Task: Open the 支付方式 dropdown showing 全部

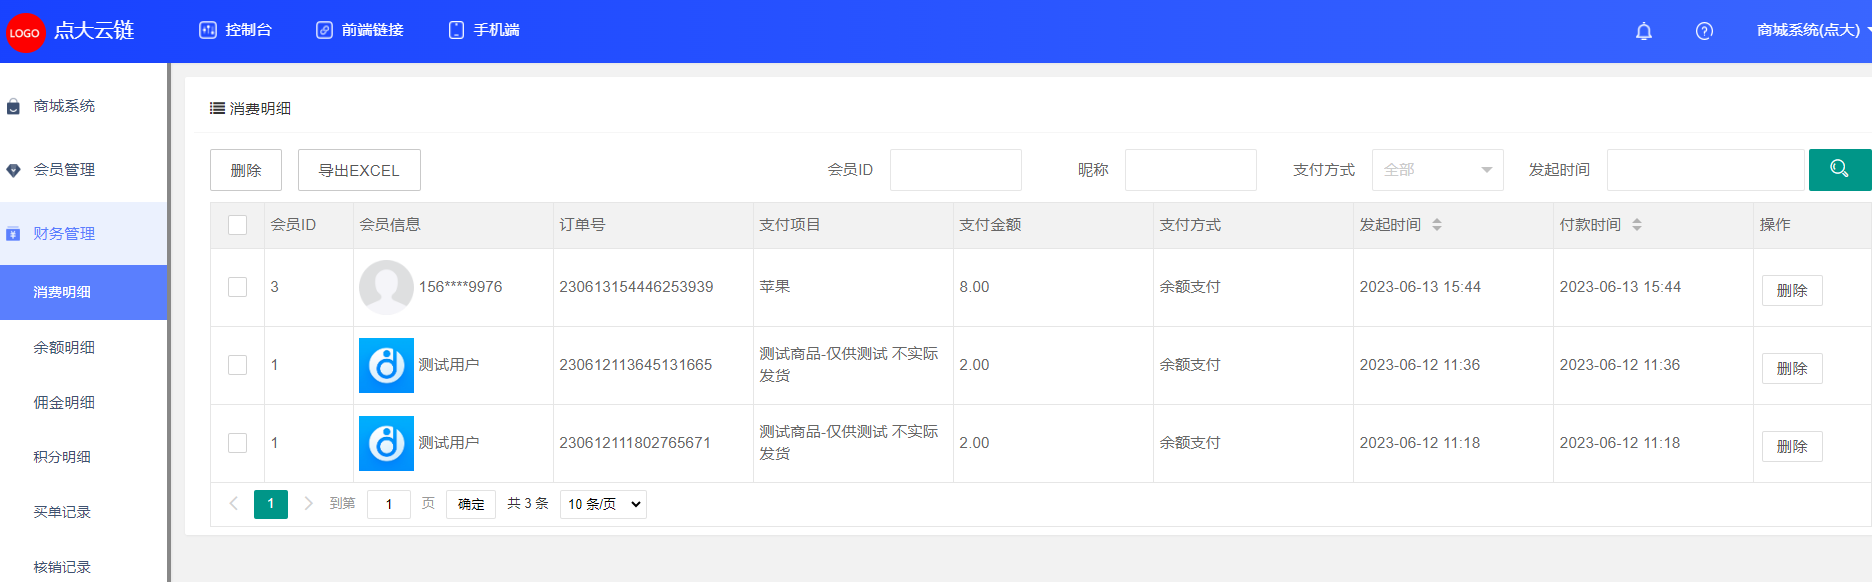Action: coord(1437,170)
